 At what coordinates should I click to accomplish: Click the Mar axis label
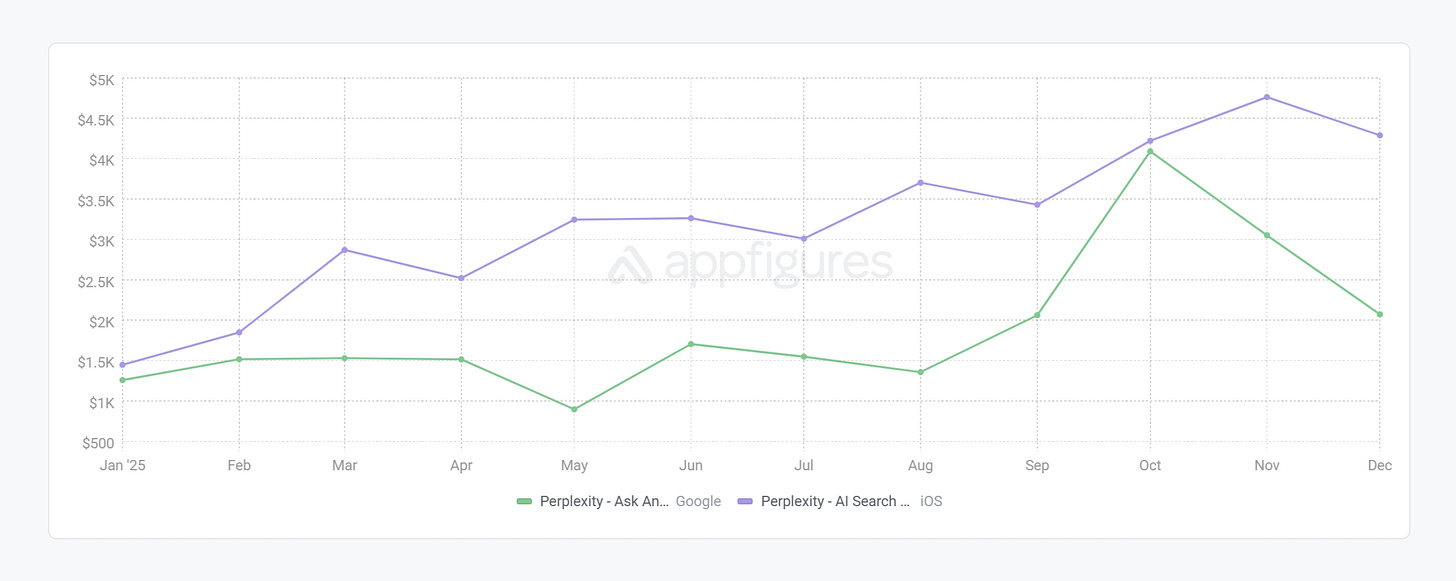pyautogui.click(x=345, y=466)
